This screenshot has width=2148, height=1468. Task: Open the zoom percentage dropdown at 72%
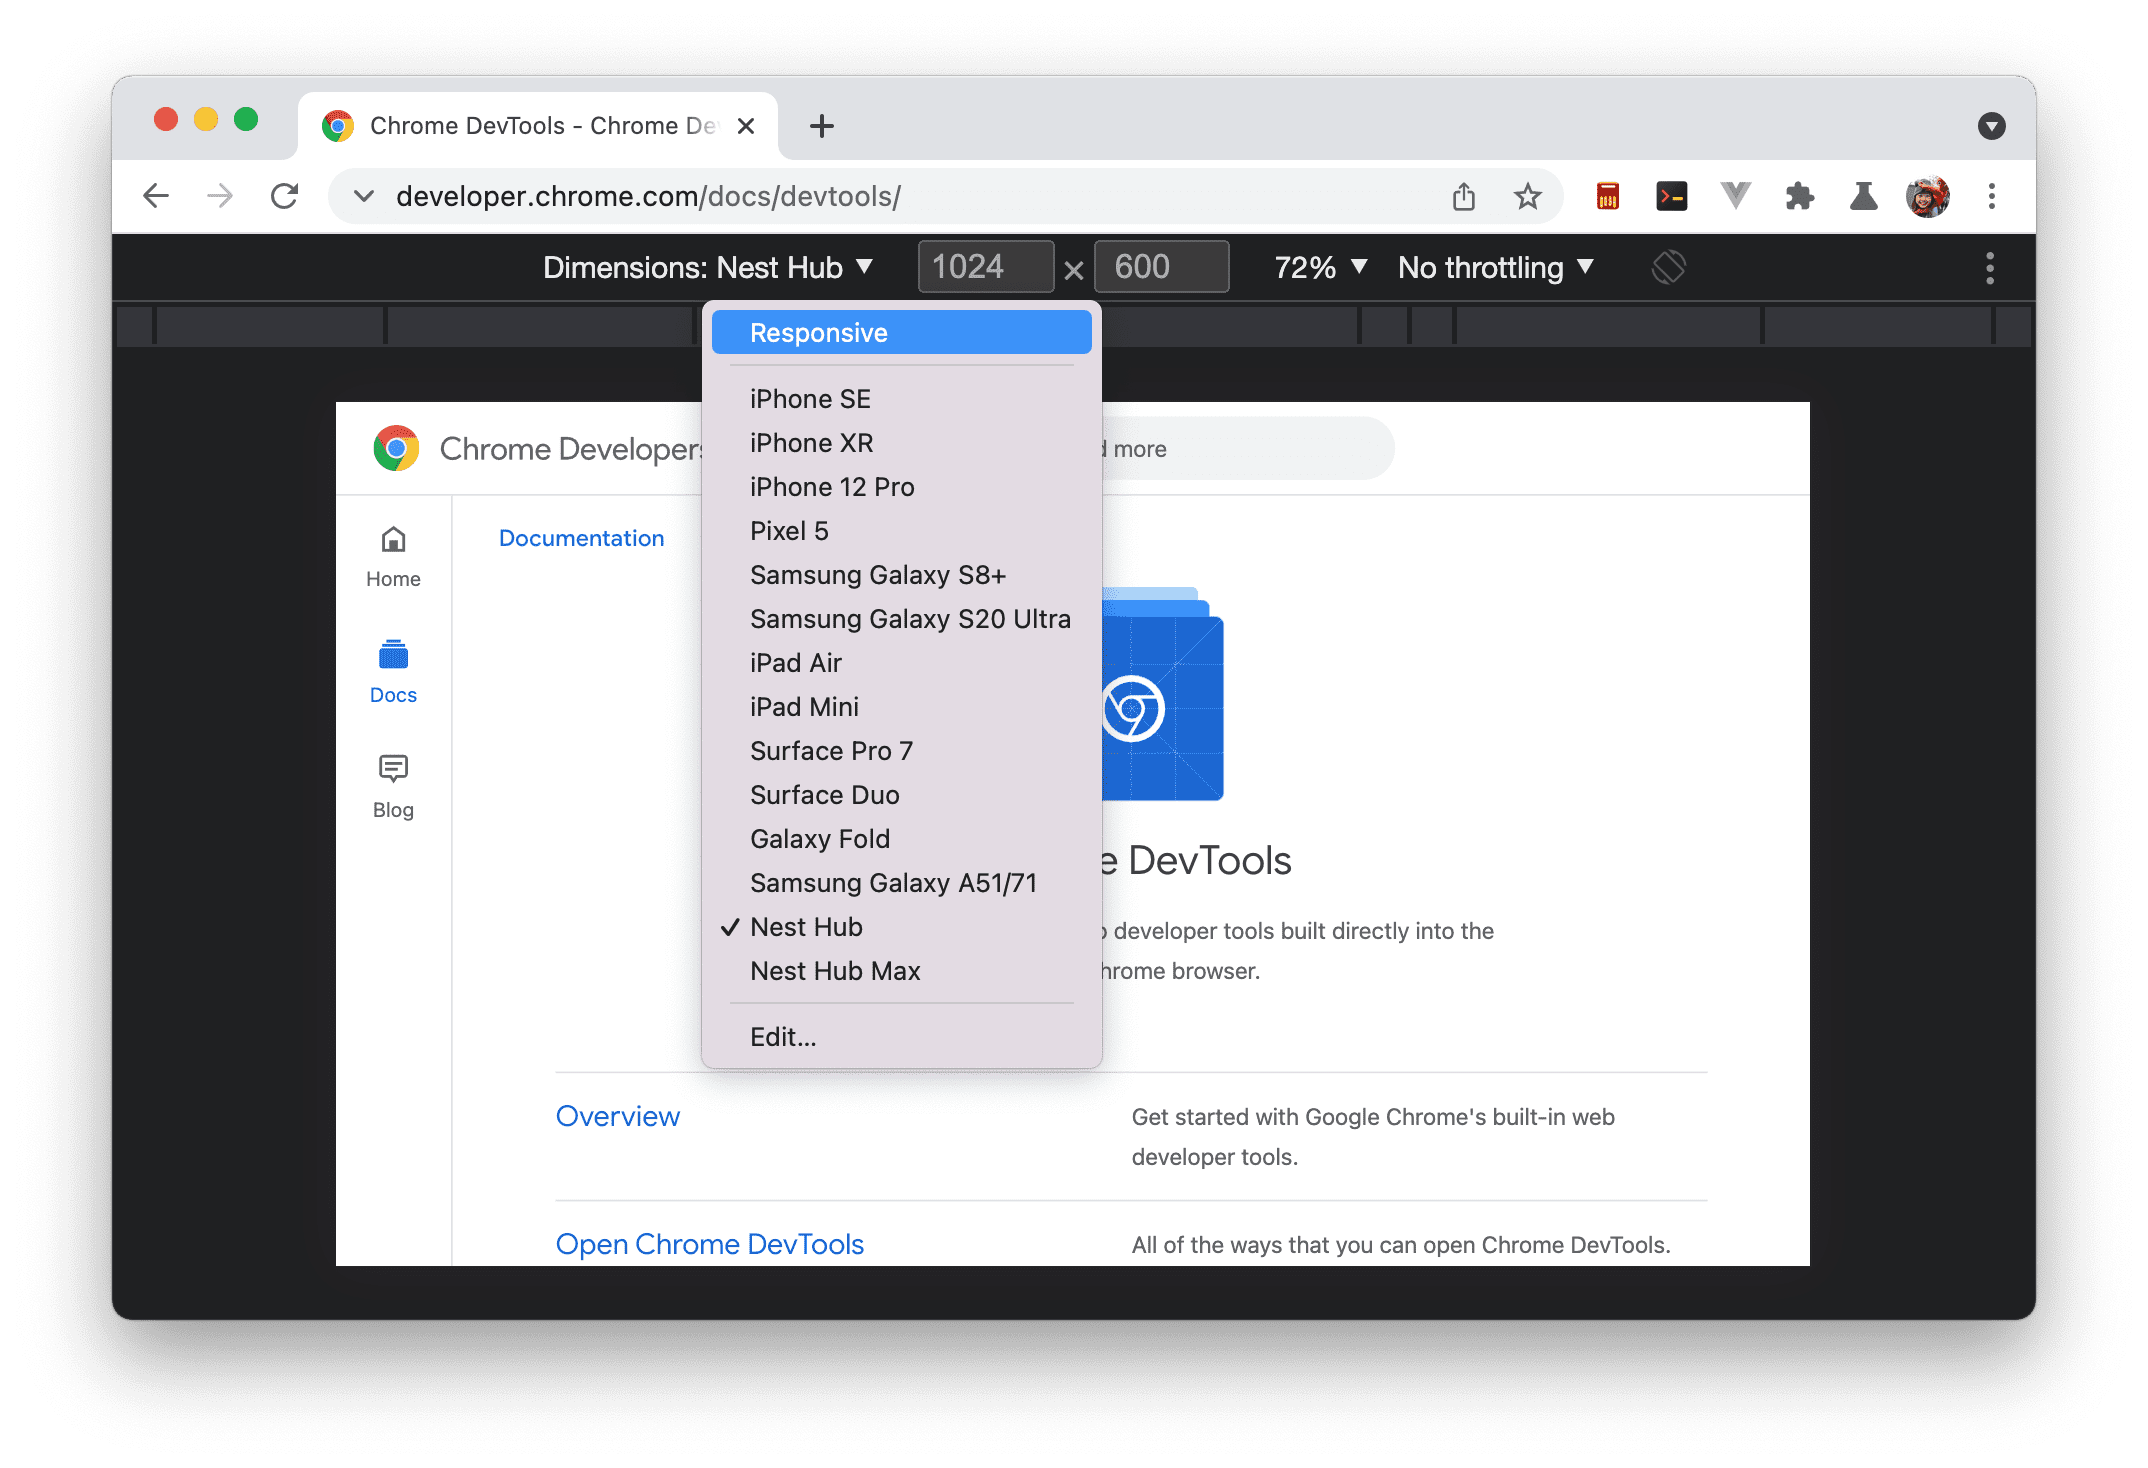point(1319,266)
